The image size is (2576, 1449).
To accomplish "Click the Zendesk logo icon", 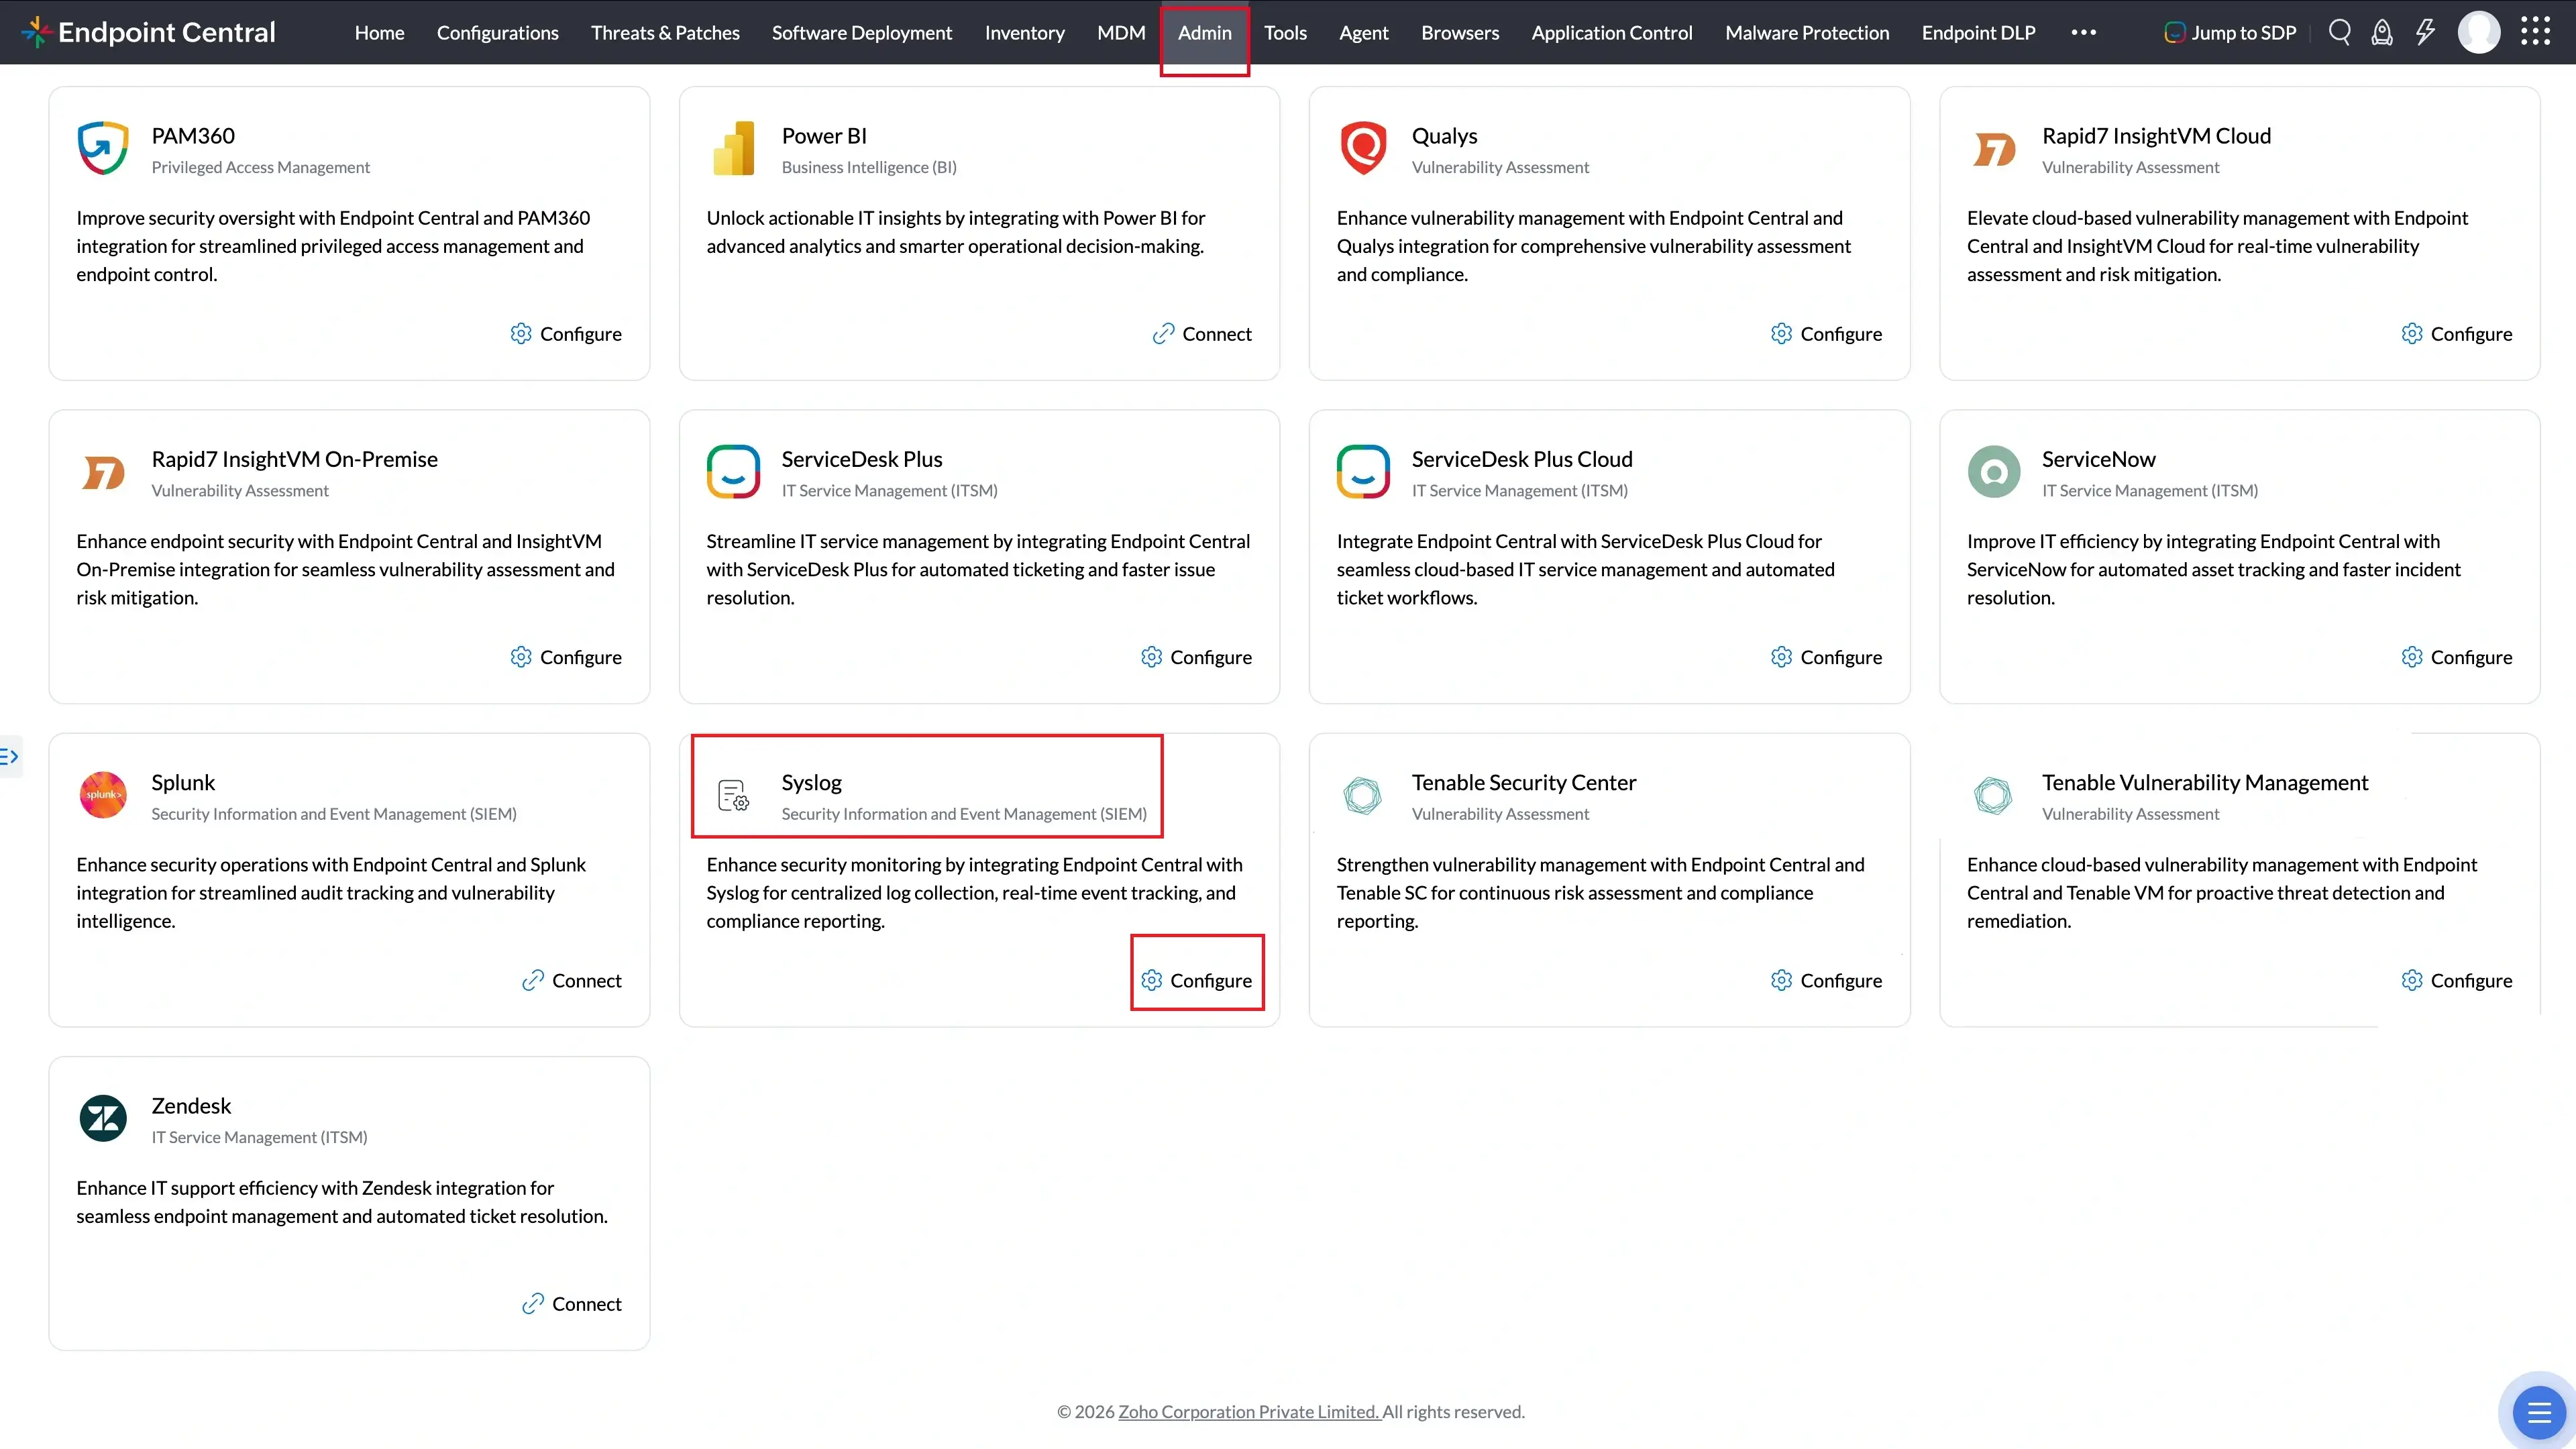I will [x=103, y=1118].
